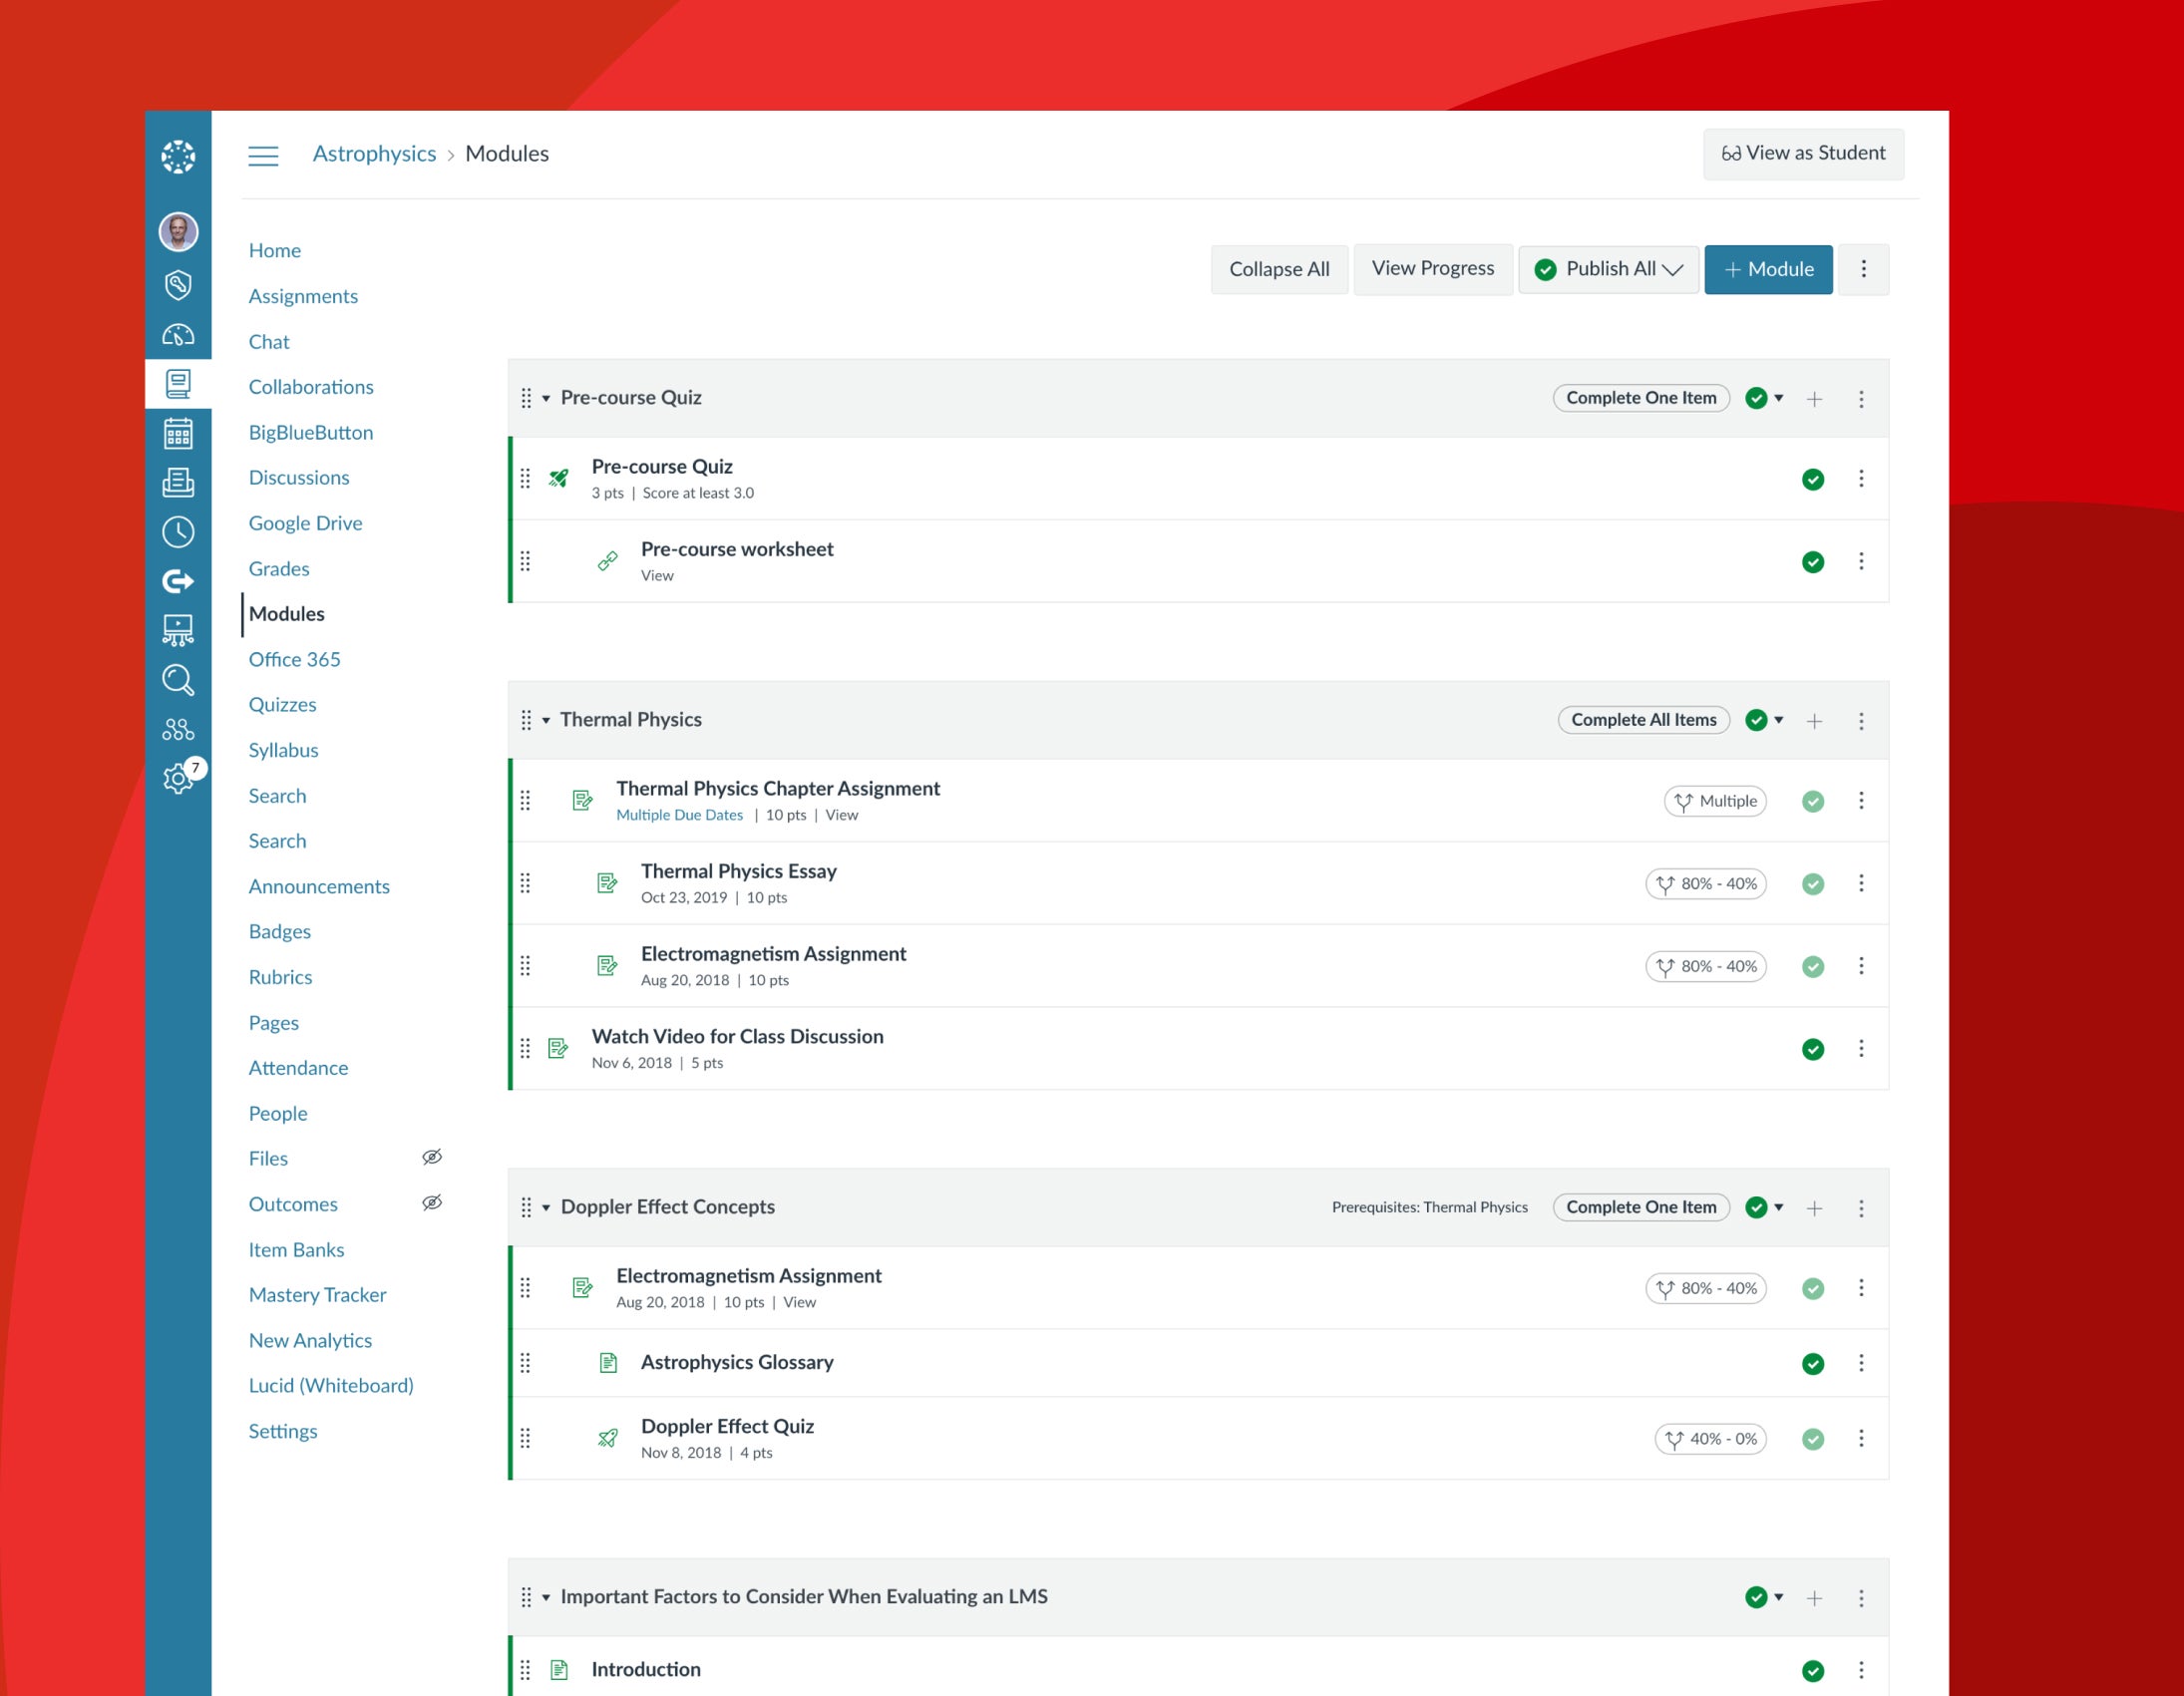Click Multiple mastery paths pill on Chapter Assignment
The width and height of the screenshot is (2184, 1696).
coord(1715,801)
